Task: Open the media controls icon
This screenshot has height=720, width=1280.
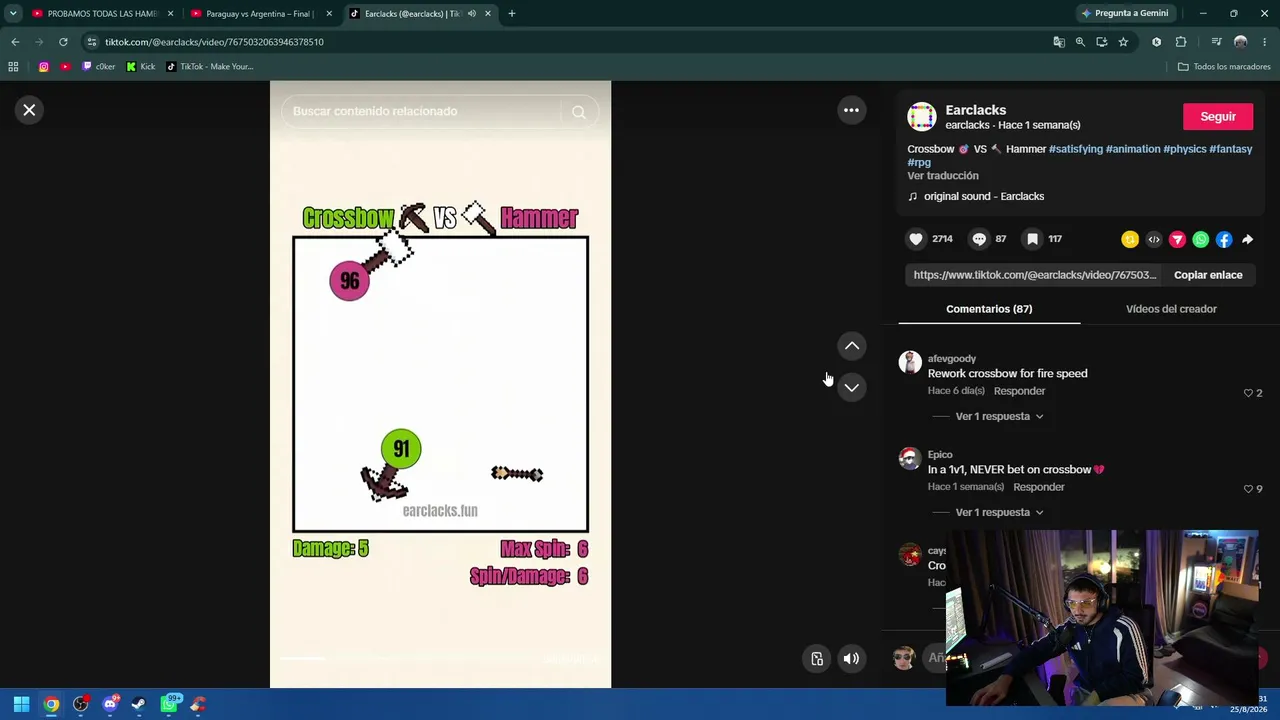Action: pyautogui.click(x=1216, y=42)
